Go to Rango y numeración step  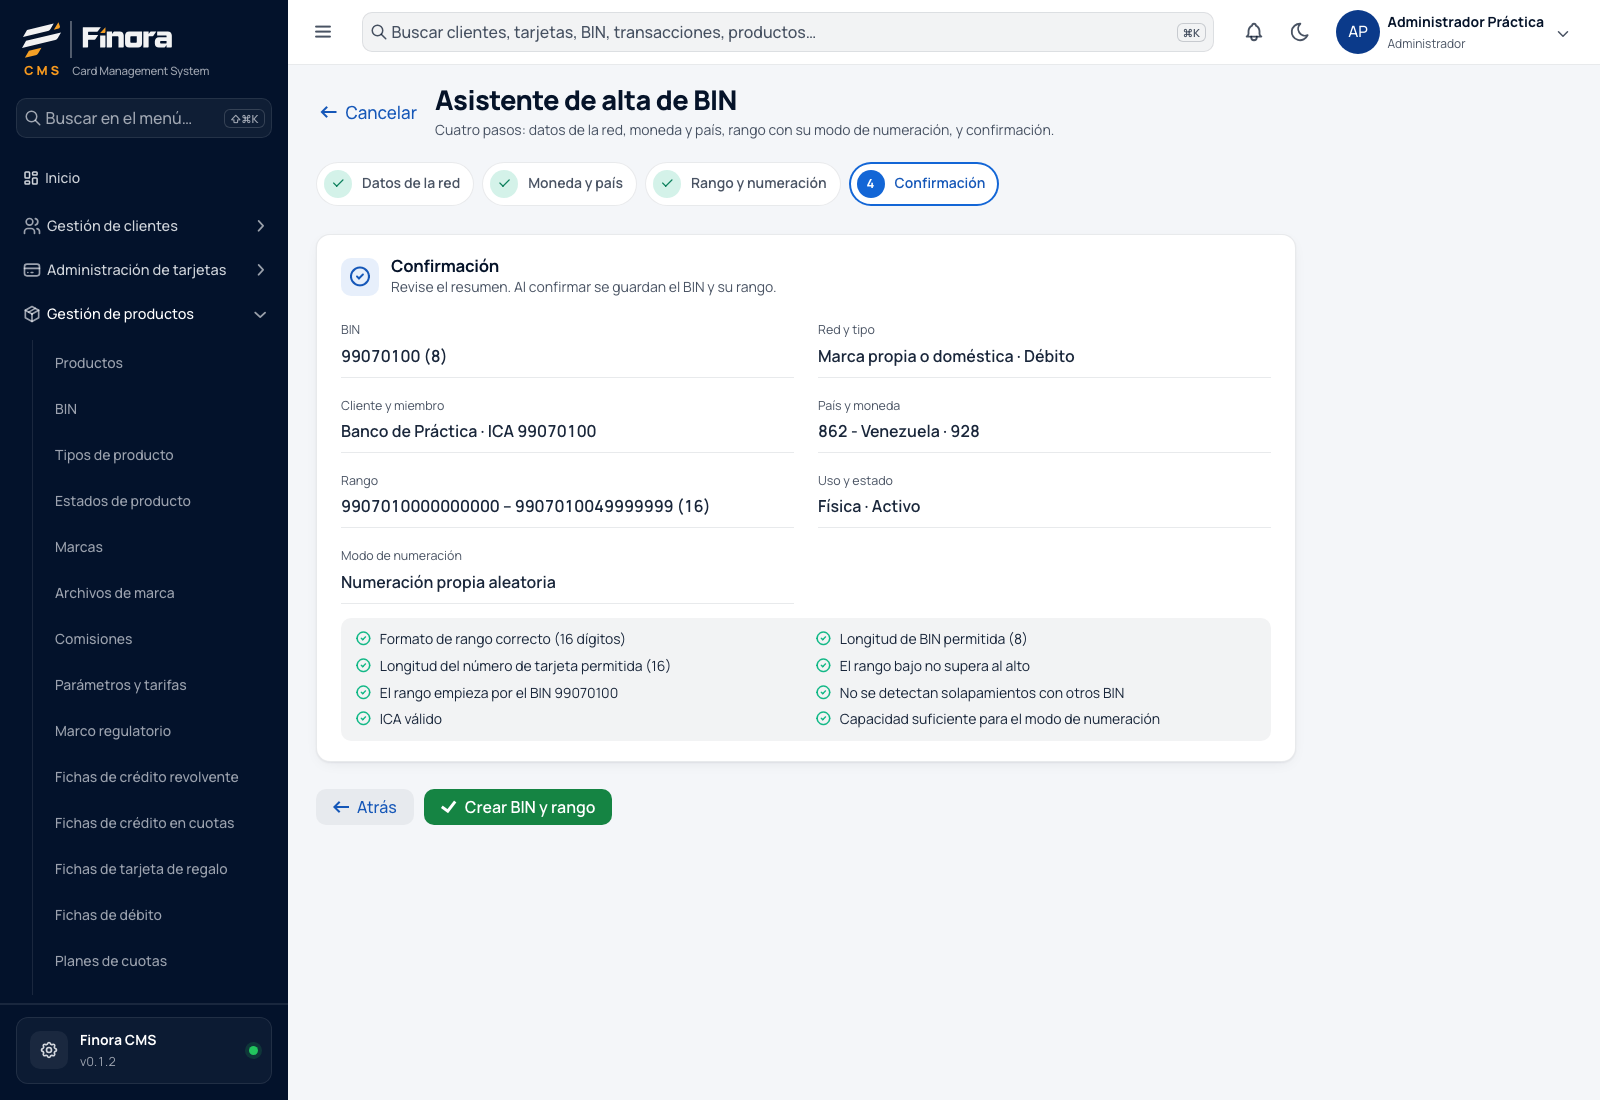[743, 184]
